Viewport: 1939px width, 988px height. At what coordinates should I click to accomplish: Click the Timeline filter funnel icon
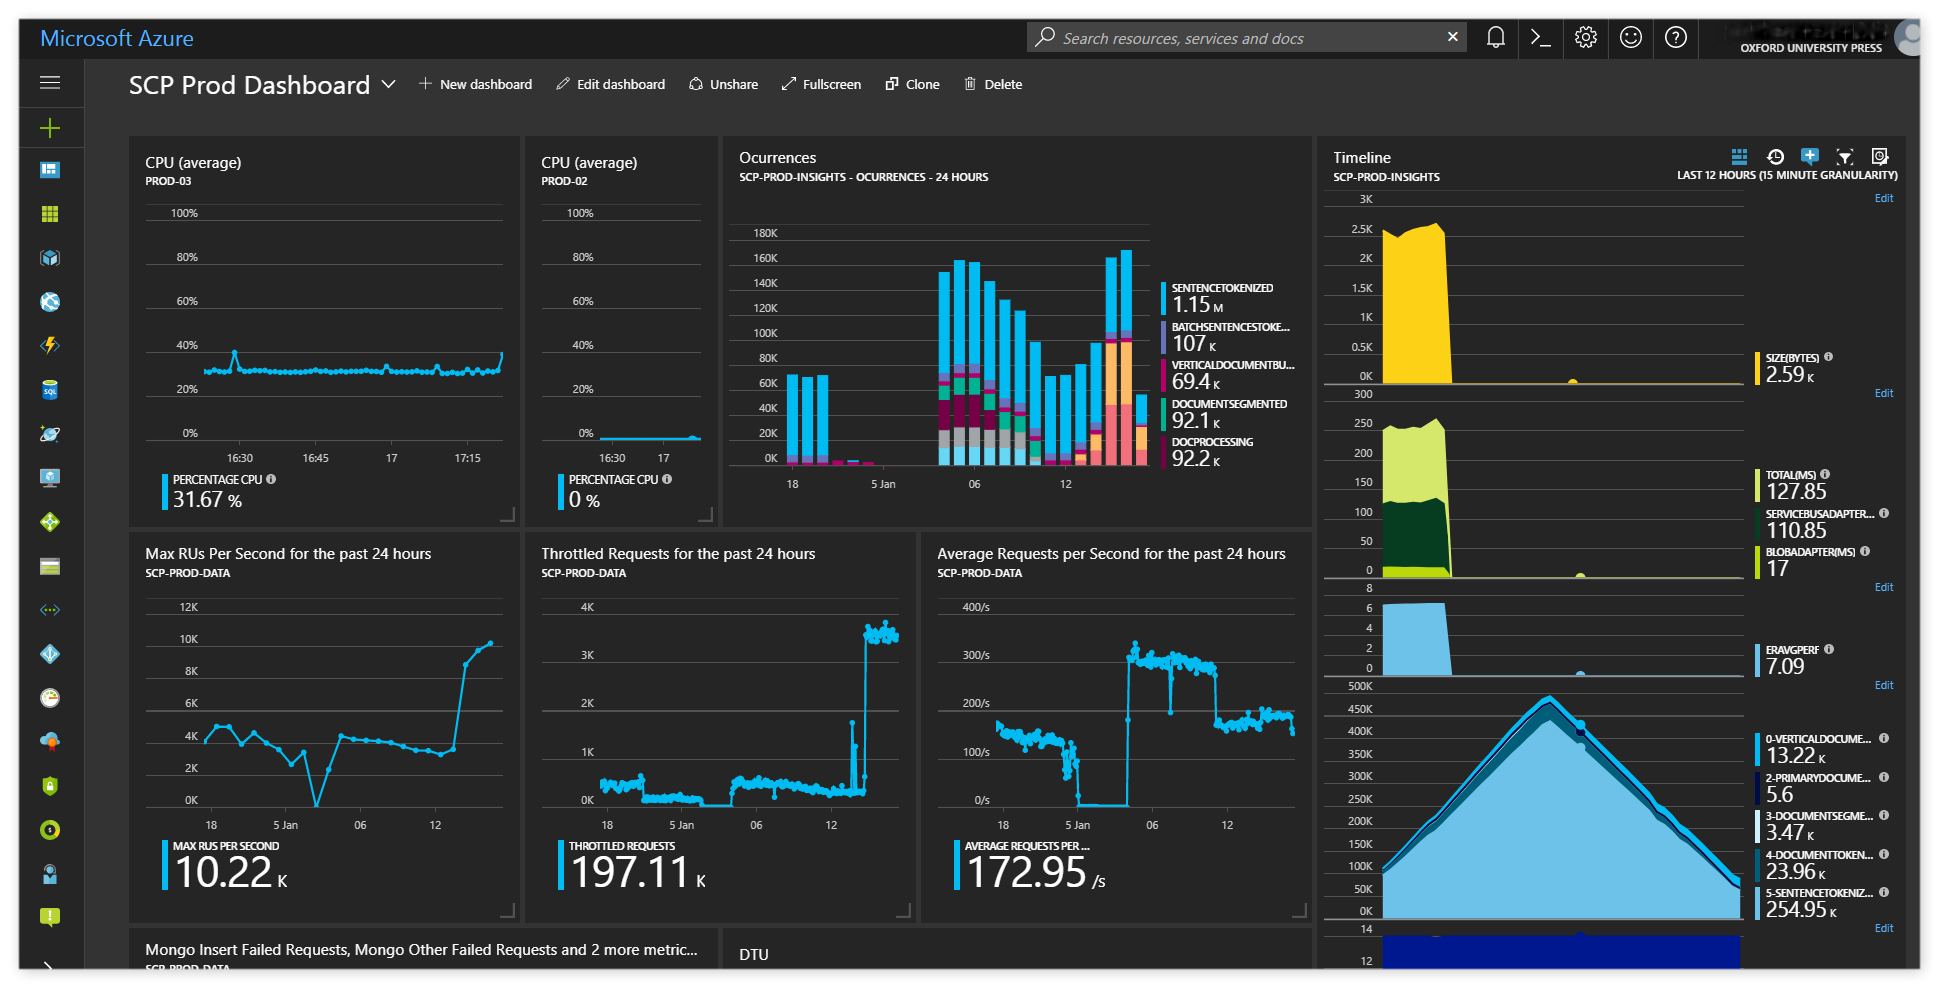click(1845, 157)
